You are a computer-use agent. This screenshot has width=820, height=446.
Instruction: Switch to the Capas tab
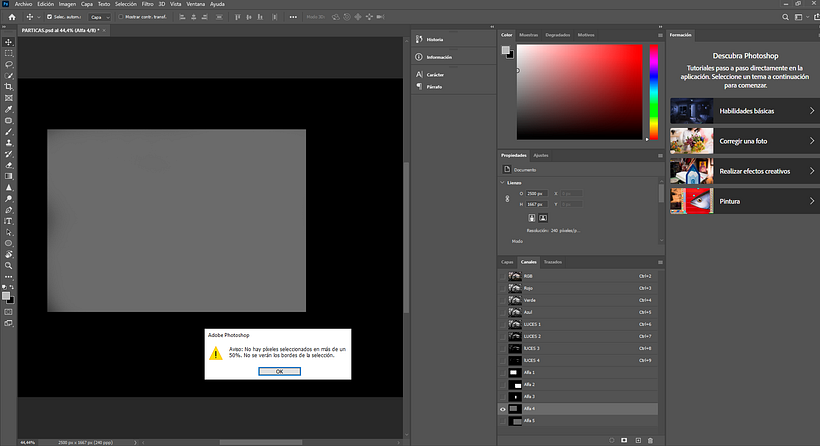click(x=507, y=262)
